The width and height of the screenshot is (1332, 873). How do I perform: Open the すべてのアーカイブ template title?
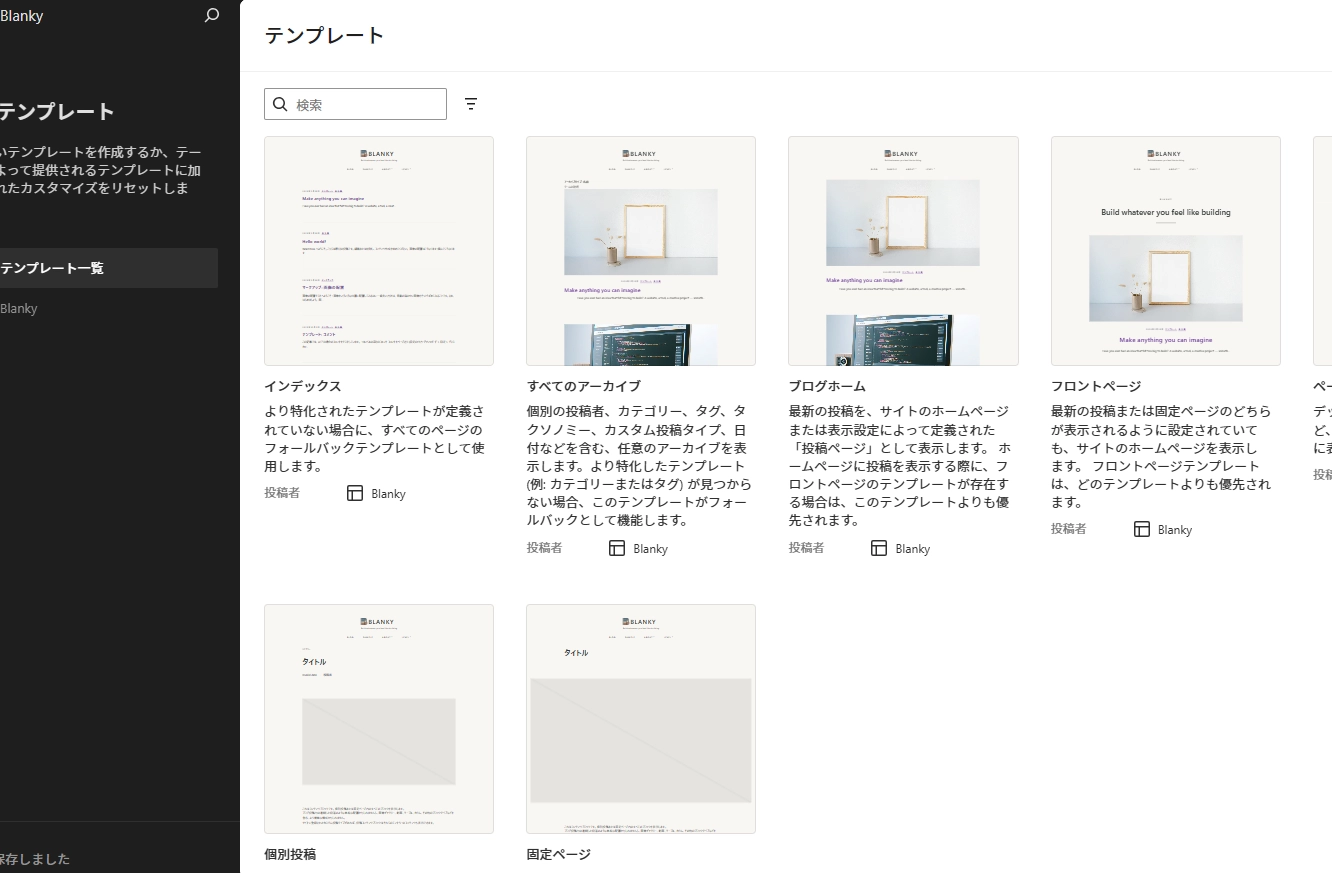pos(584,386)
